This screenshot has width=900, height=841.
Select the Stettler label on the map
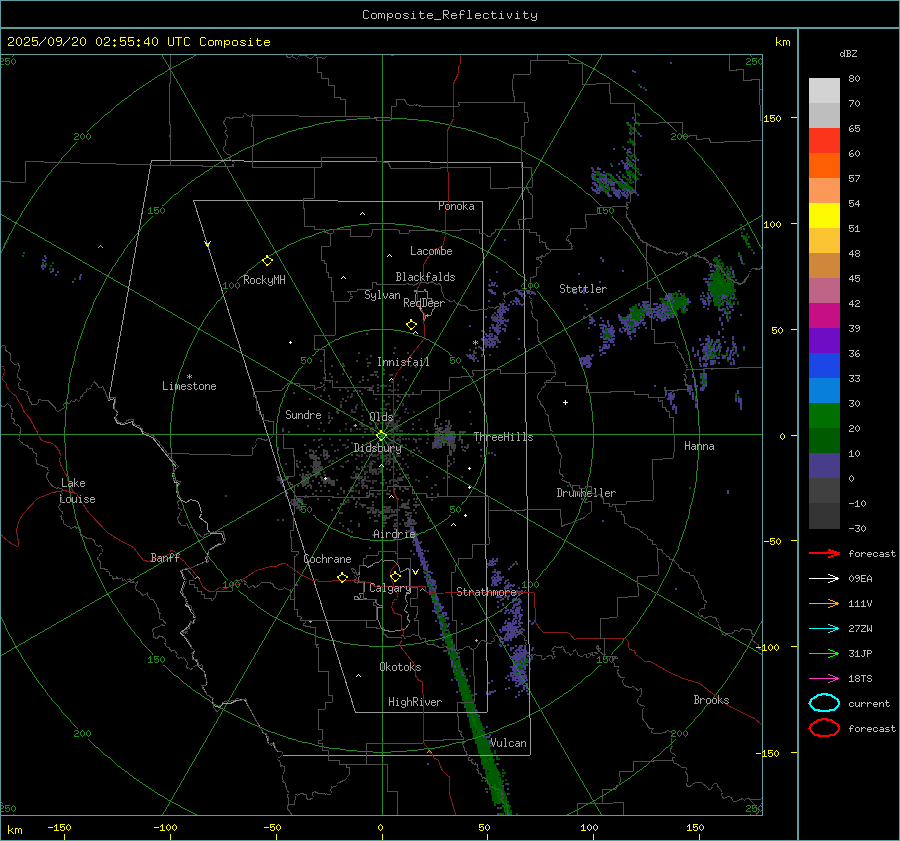point(583,289)
